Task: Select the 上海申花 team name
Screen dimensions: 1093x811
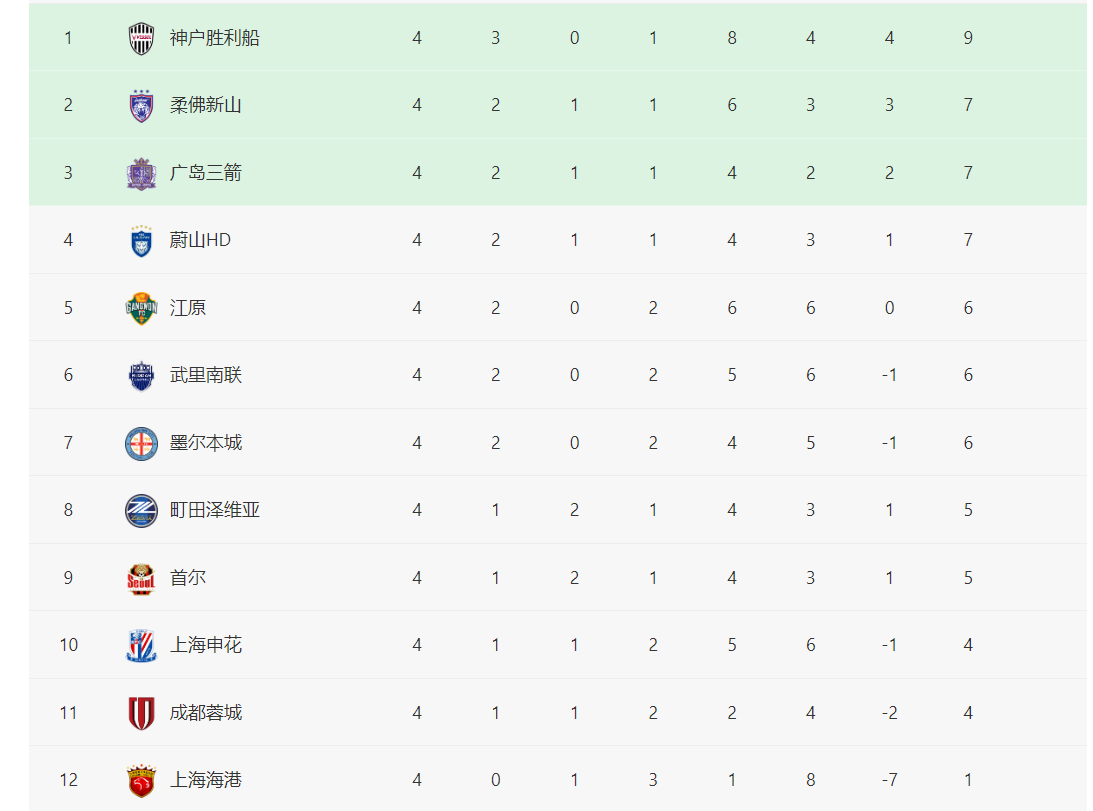Action: tap(206, 645)
